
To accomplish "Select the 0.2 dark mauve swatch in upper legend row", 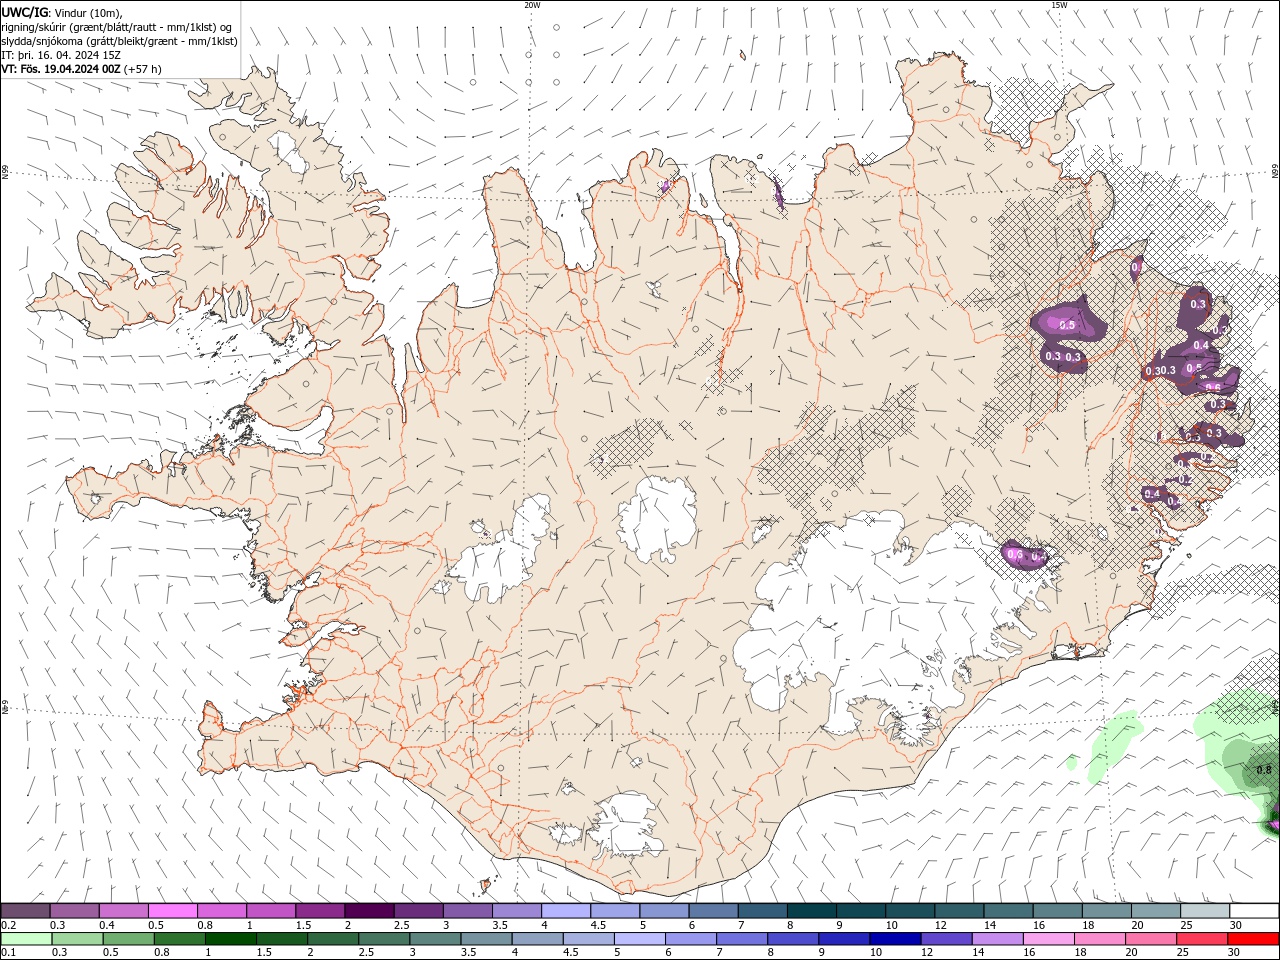I will (25, 911).
